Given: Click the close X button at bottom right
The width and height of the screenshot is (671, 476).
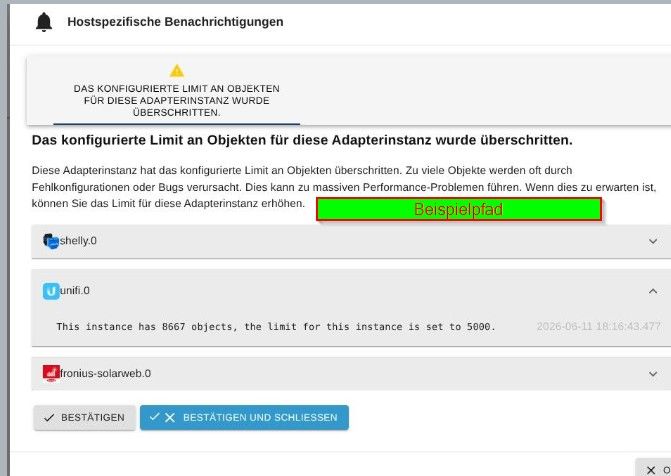Looking at the screenshot, I should tap(653, 469).
